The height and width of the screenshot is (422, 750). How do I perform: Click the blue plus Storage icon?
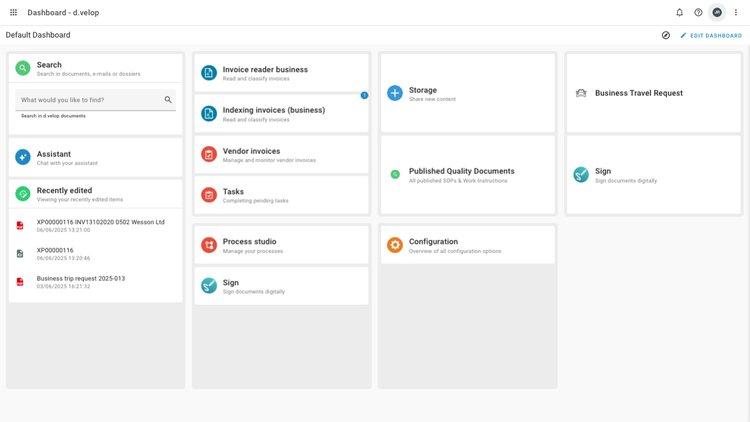click(395, 93)
